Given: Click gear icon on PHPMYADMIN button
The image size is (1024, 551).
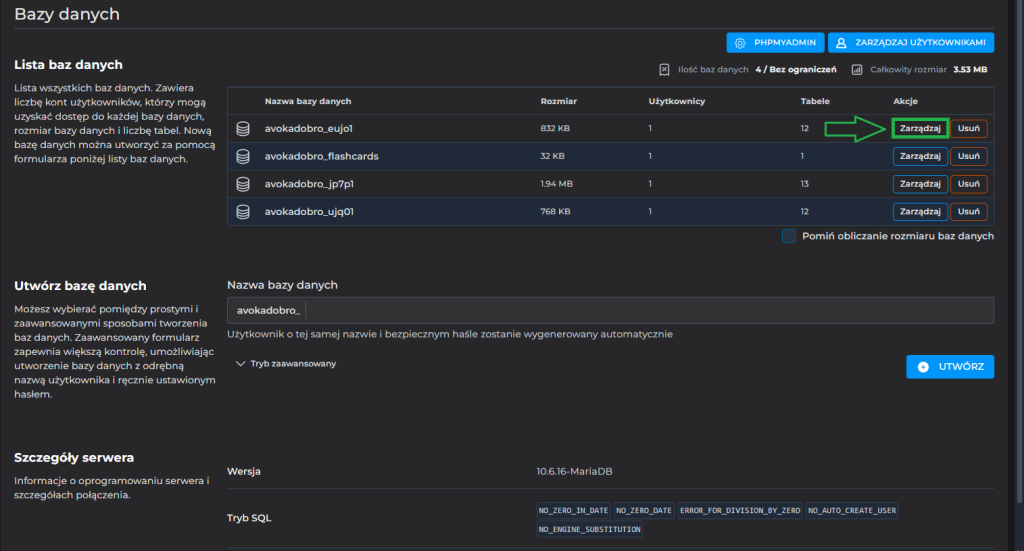Looking at the screenshot, I should (x=740, y=43).
